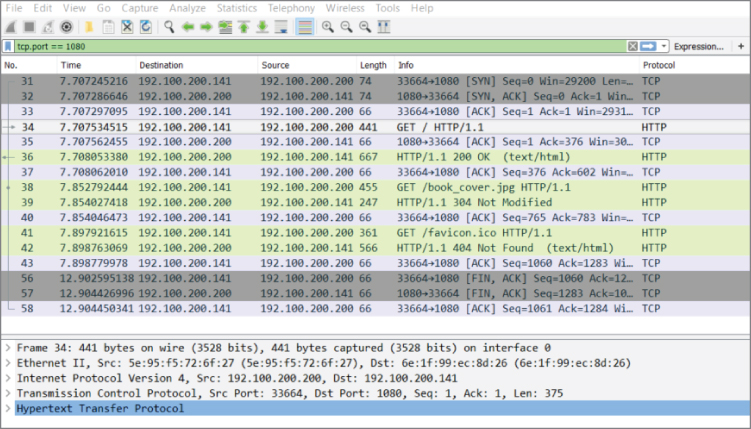This screenshot has height=429, width=751.
Task: Click the filter bookmark icon
Action: click(x=8, y=46)
